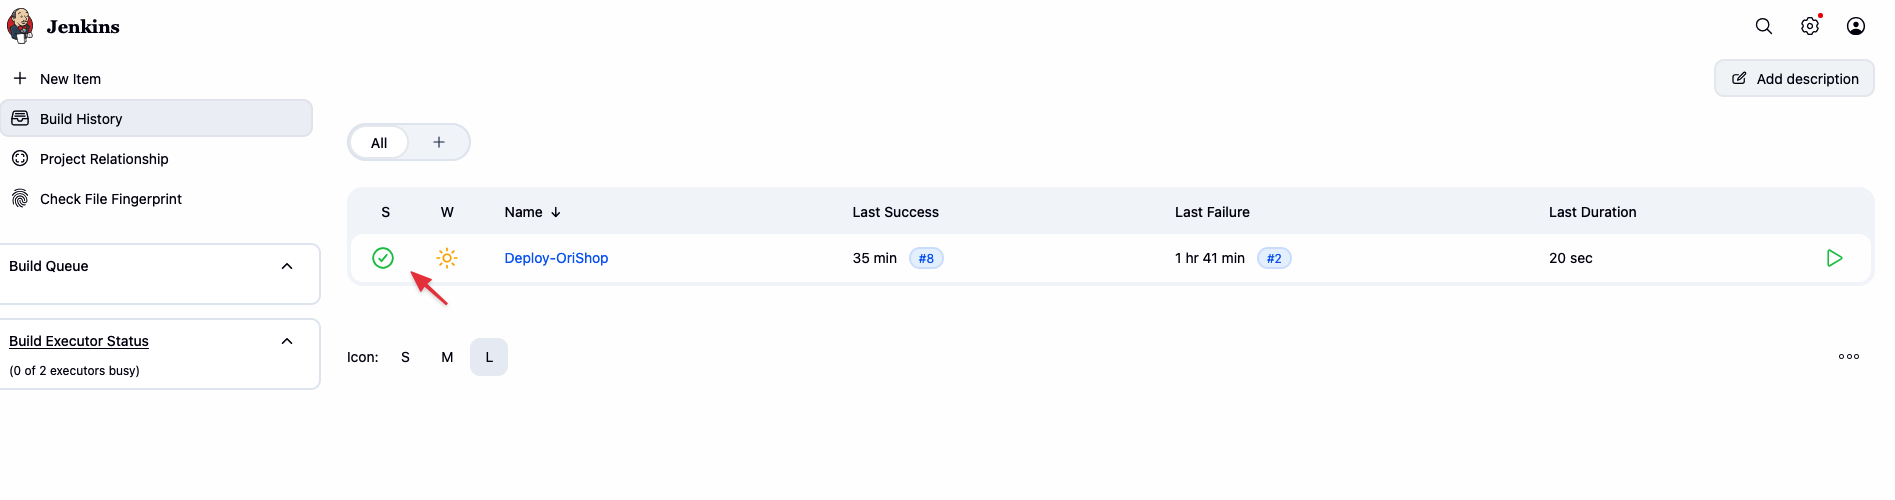Viewport: 1895px width, 500px height.
Task: Click the user account icon
Action: pyautogui.click(x=1856, y=26)
